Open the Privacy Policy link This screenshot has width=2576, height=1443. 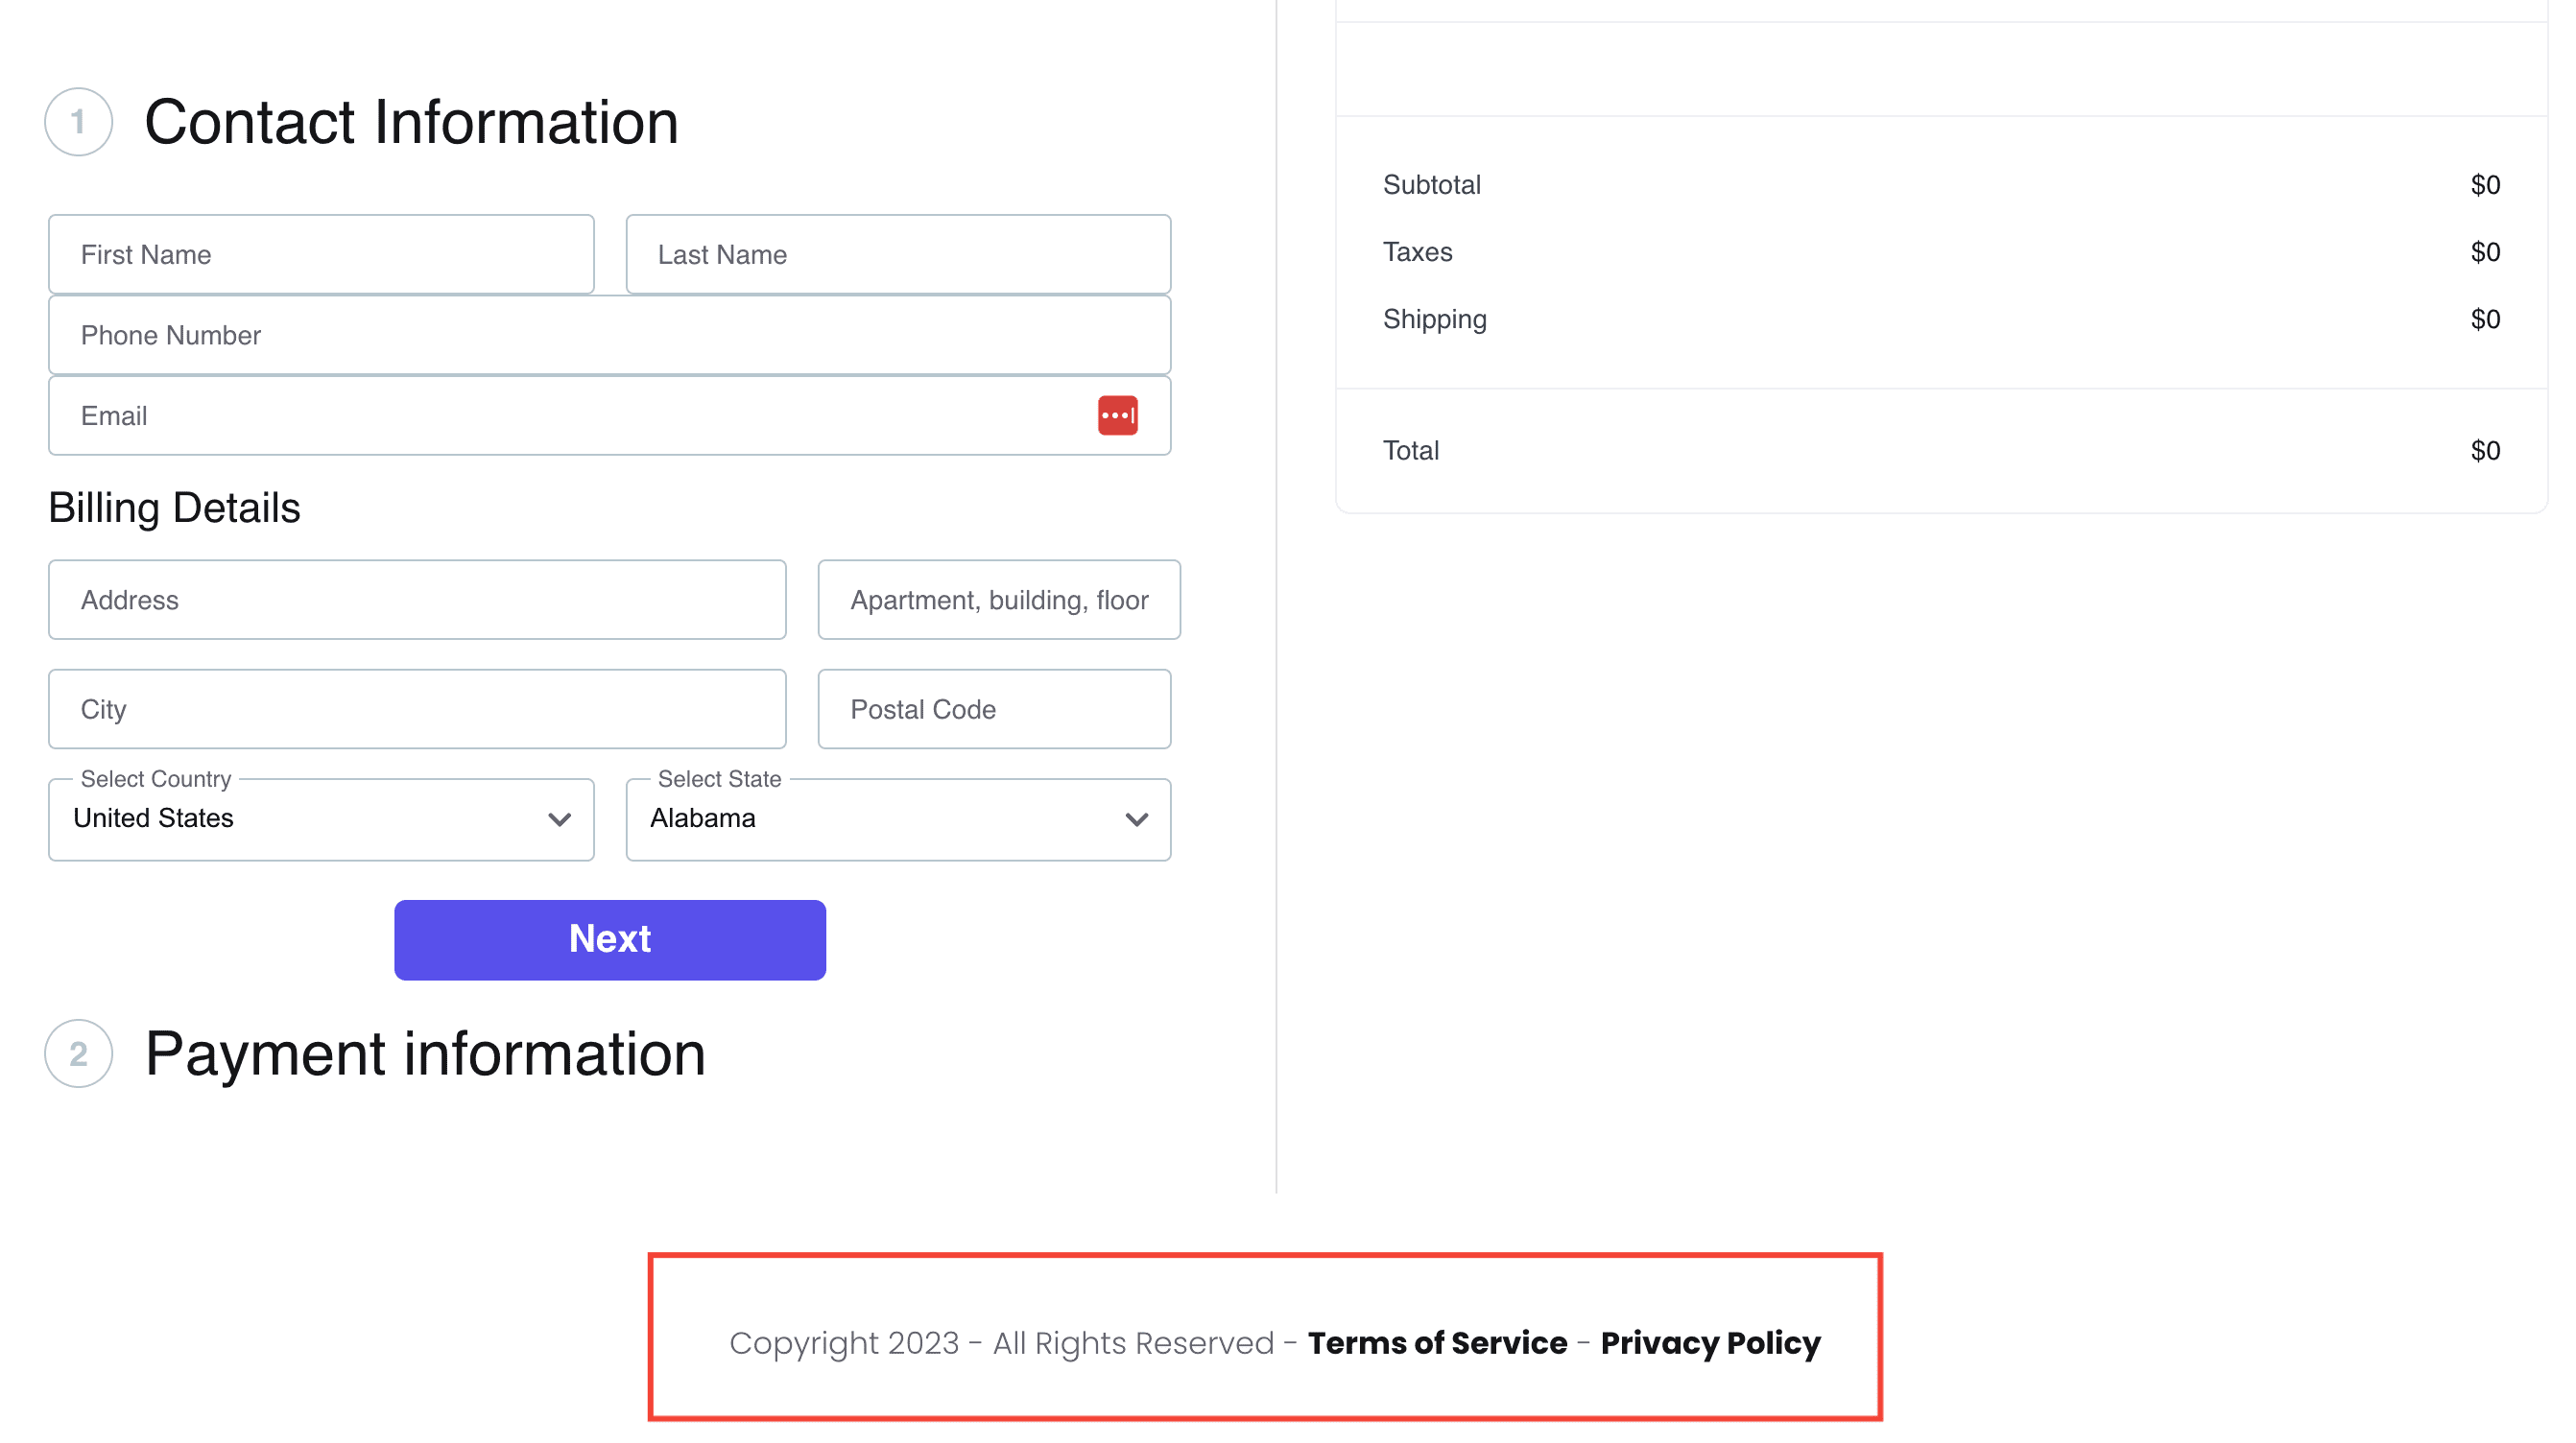pyautogui.click(x=1710, y=1343)
